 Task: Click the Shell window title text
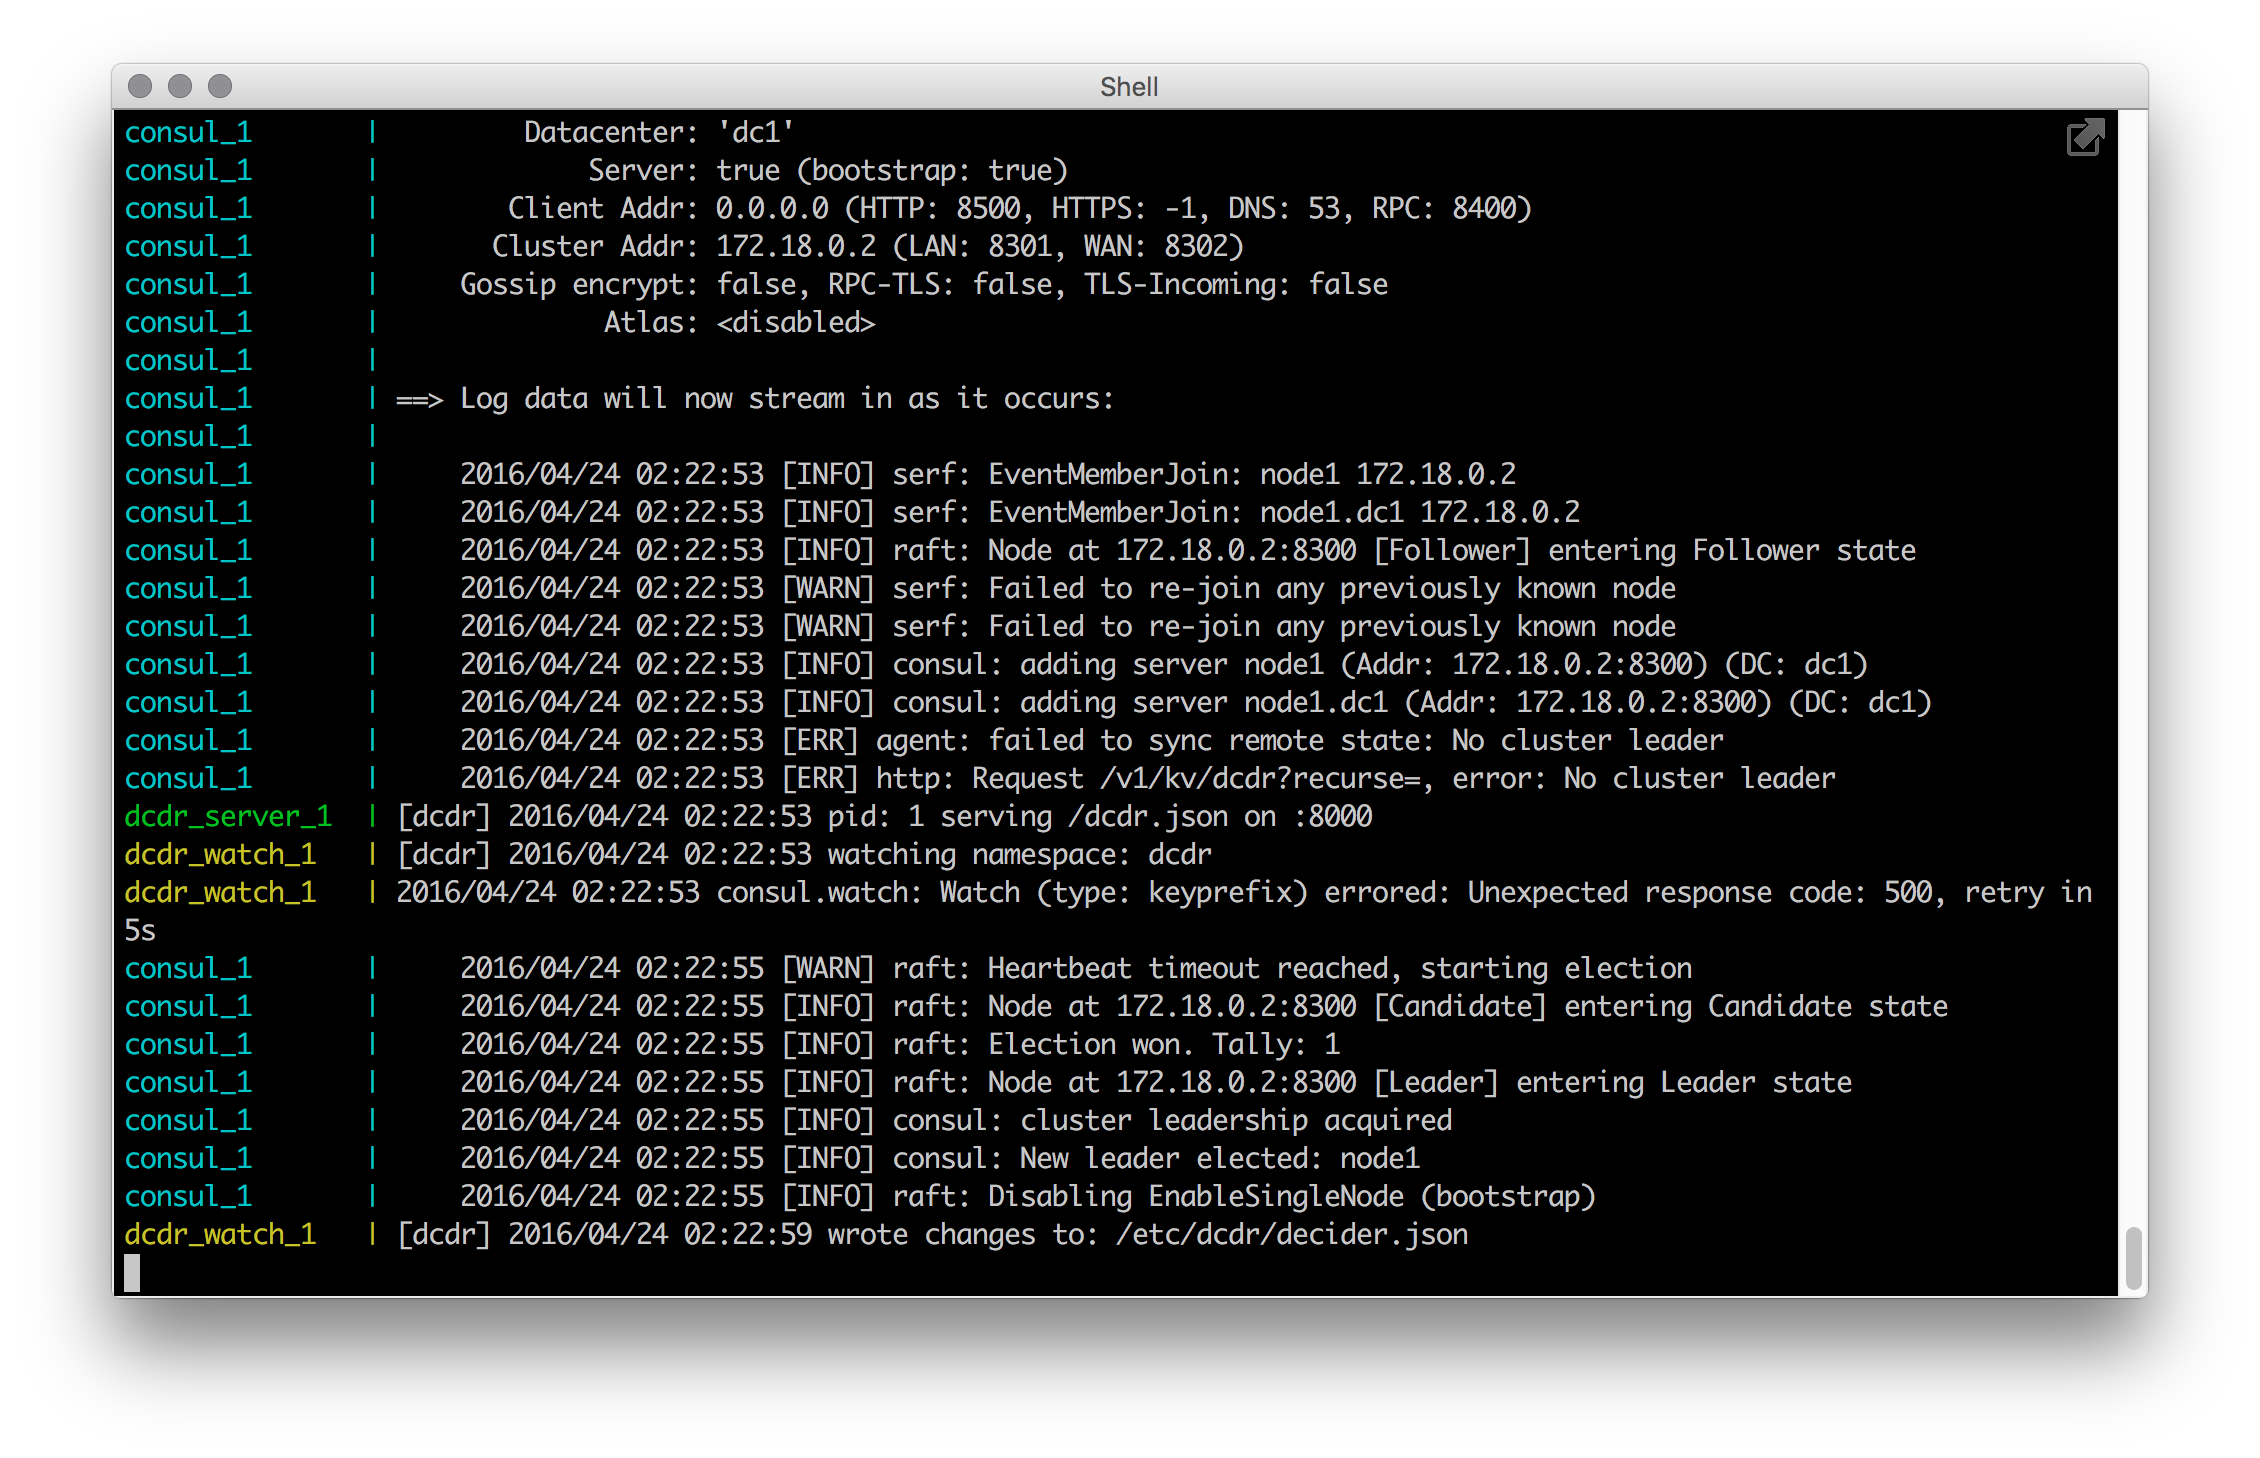[x=1128, y=87]
